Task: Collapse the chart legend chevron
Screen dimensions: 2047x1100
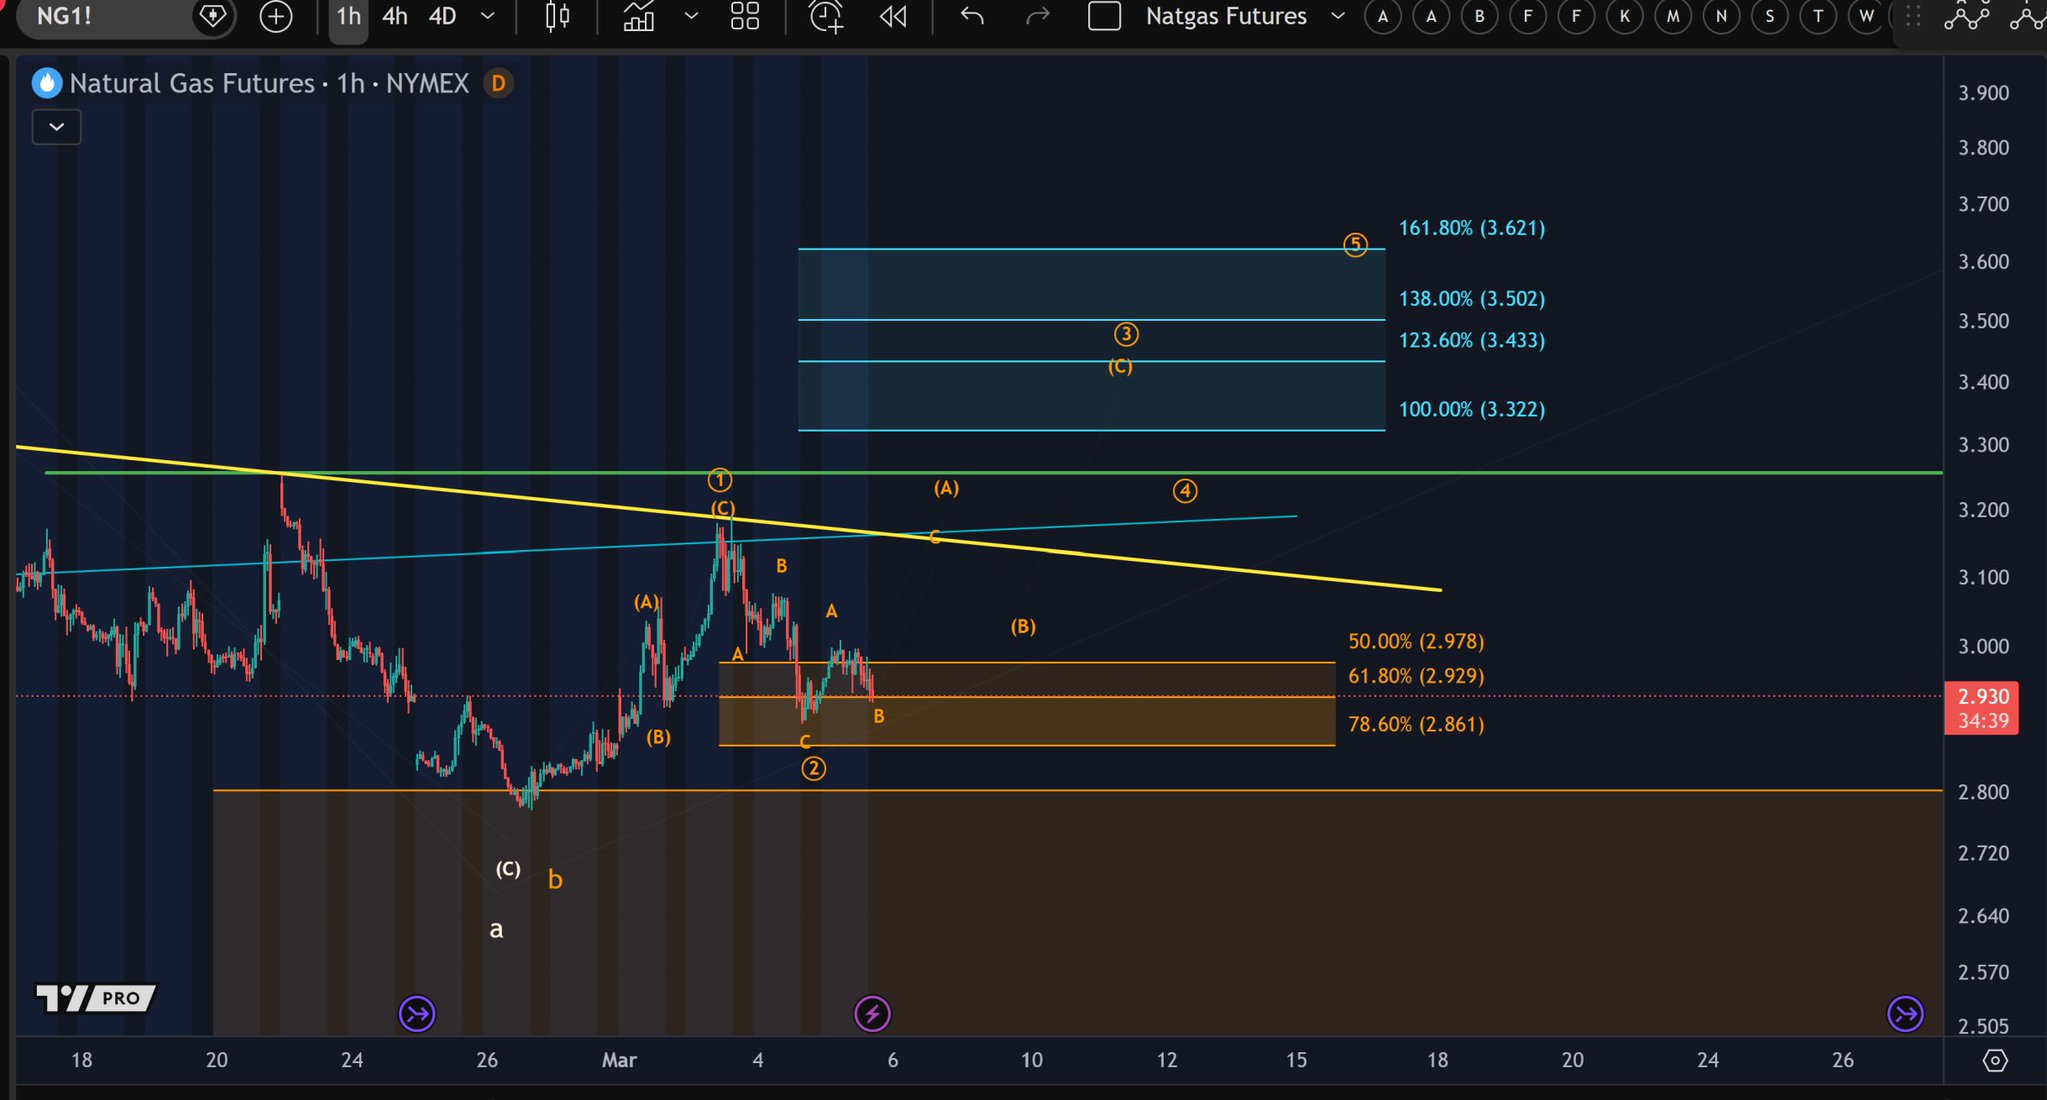Action: tap(56, 127)
